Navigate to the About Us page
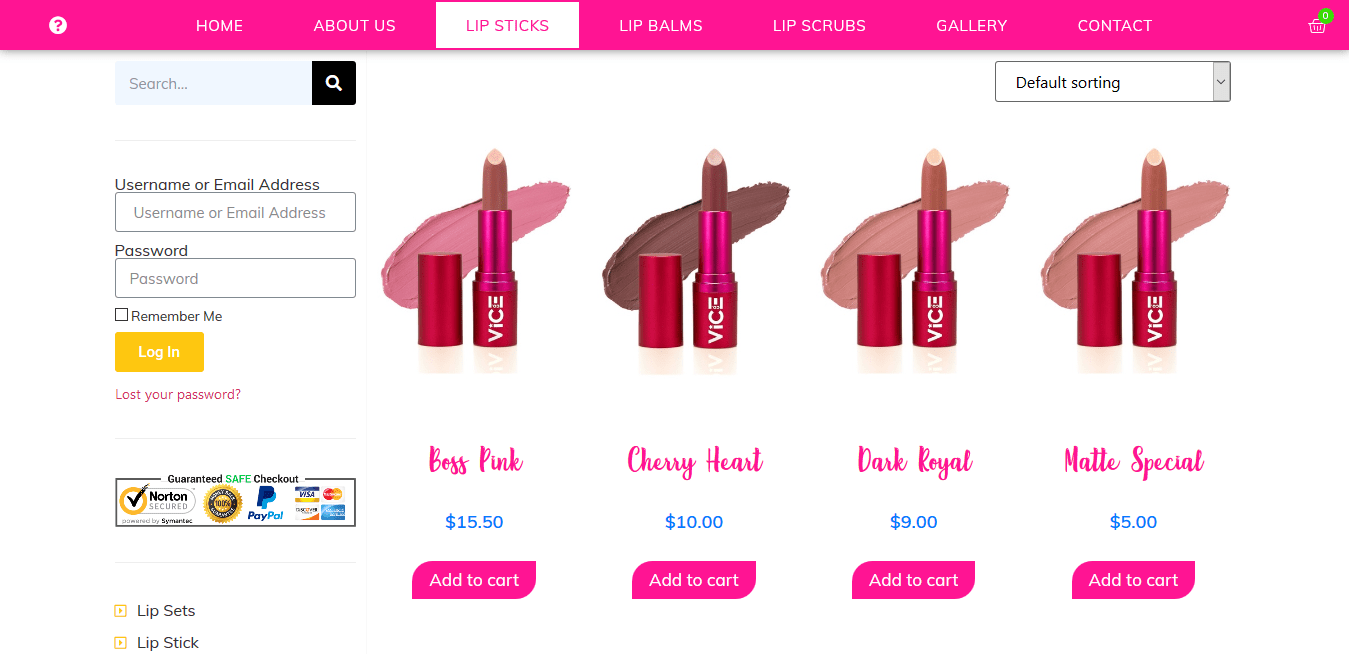 tap(355, 25)
